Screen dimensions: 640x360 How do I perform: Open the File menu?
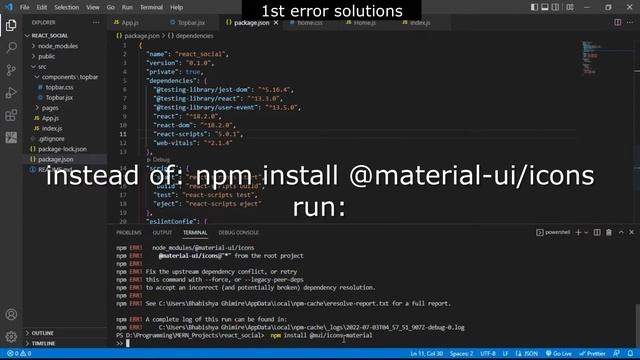pos(24,7)
